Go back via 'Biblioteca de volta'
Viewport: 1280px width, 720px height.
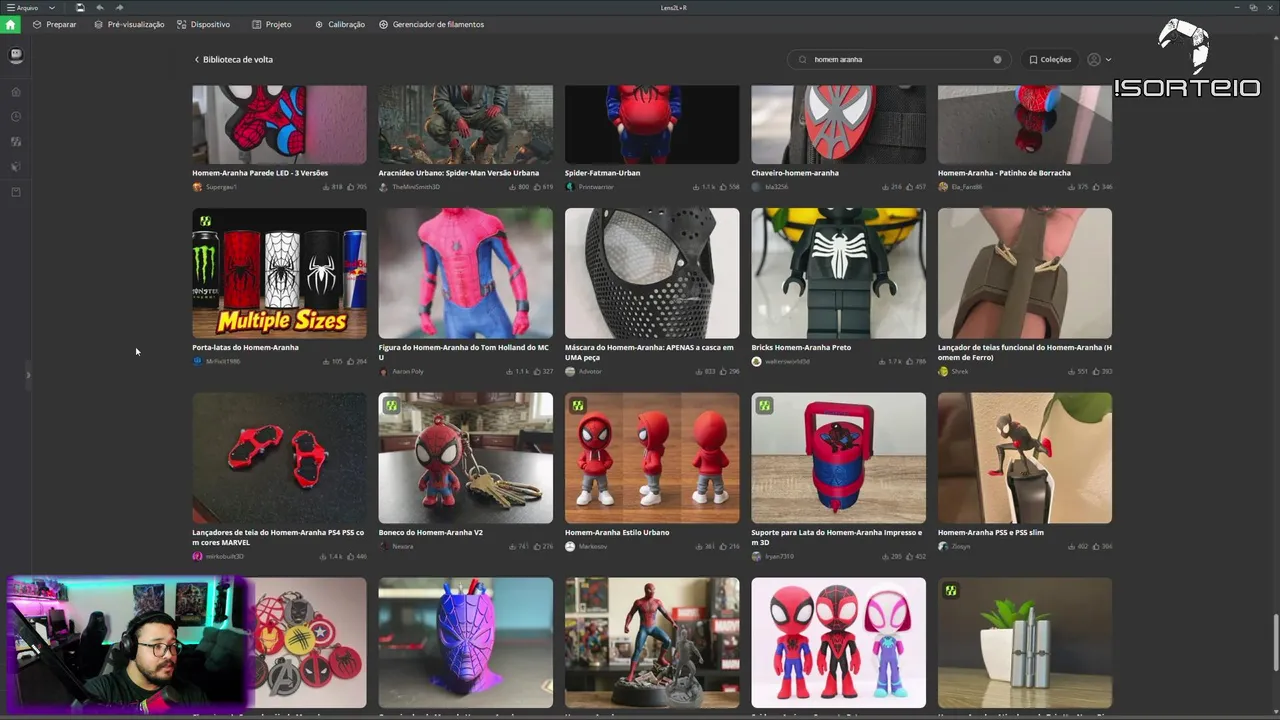(233, 60)
